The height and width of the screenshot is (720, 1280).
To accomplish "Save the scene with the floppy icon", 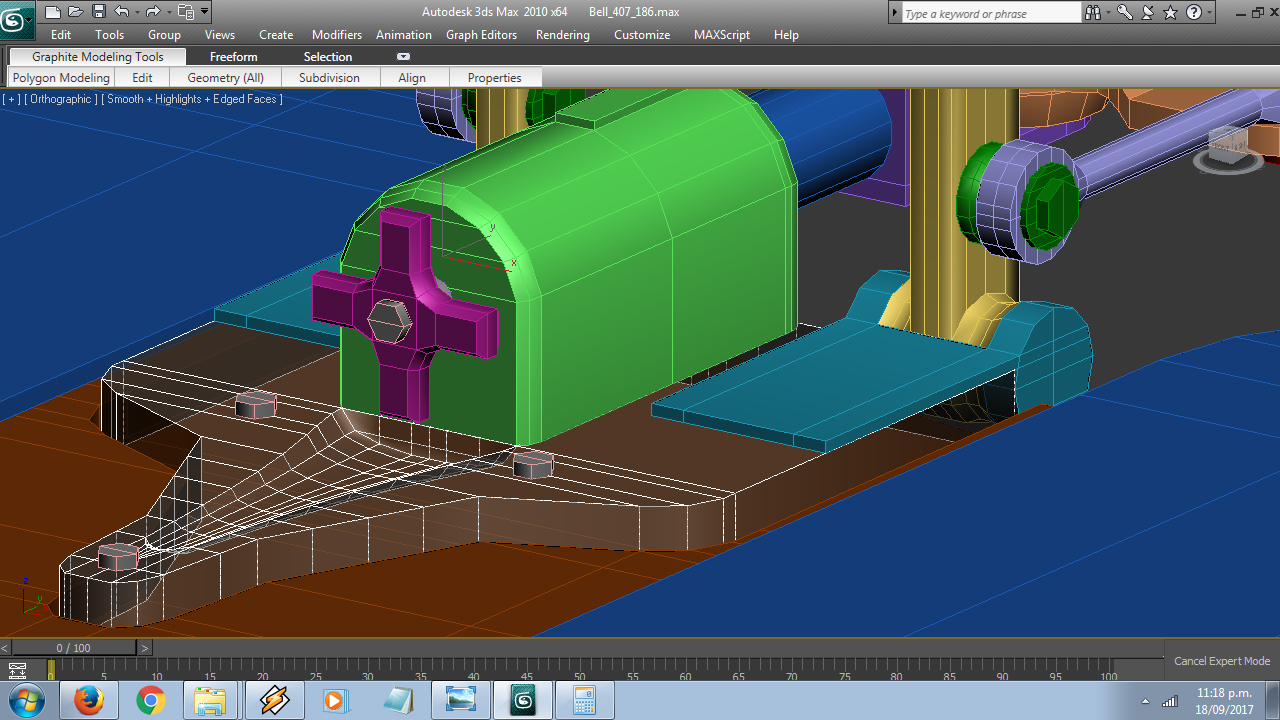I will pyautogui.click(x=98, y=11).
